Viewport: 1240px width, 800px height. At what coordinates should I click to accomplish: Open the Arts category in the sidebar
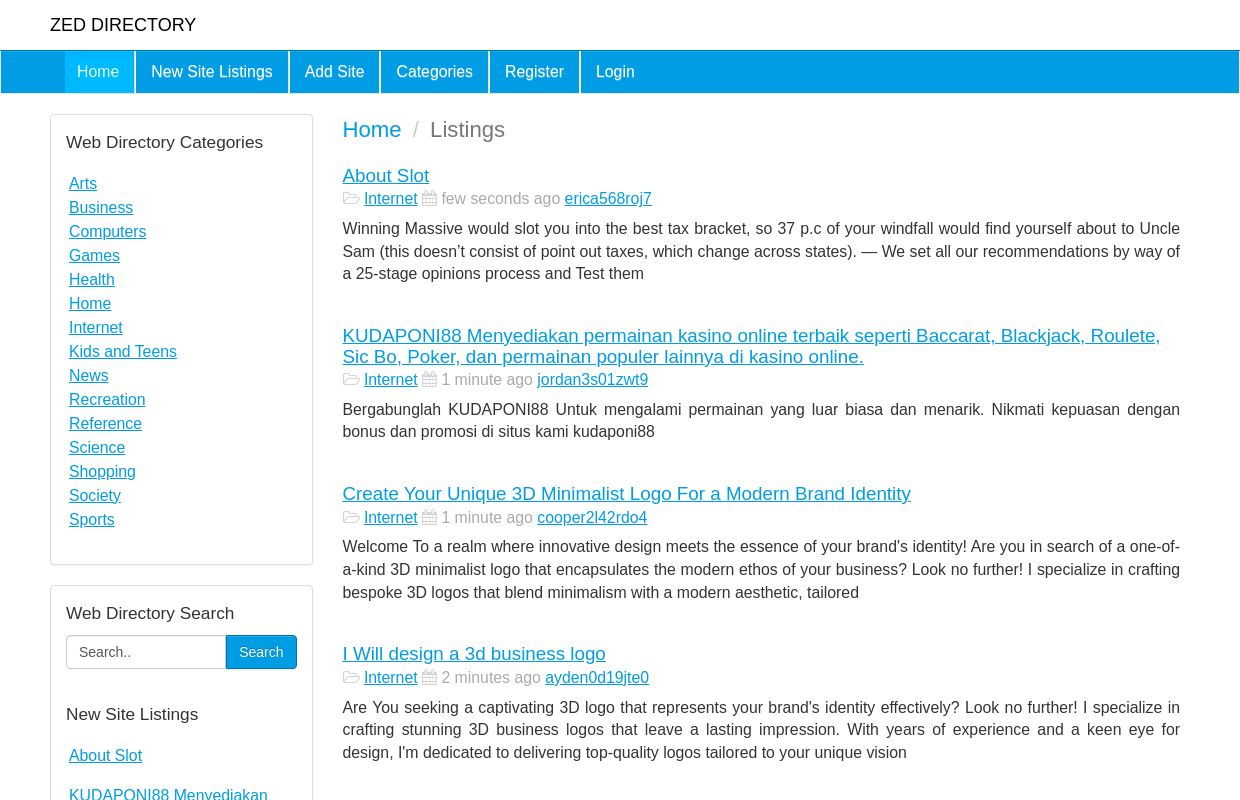click(x=83, y=183)
